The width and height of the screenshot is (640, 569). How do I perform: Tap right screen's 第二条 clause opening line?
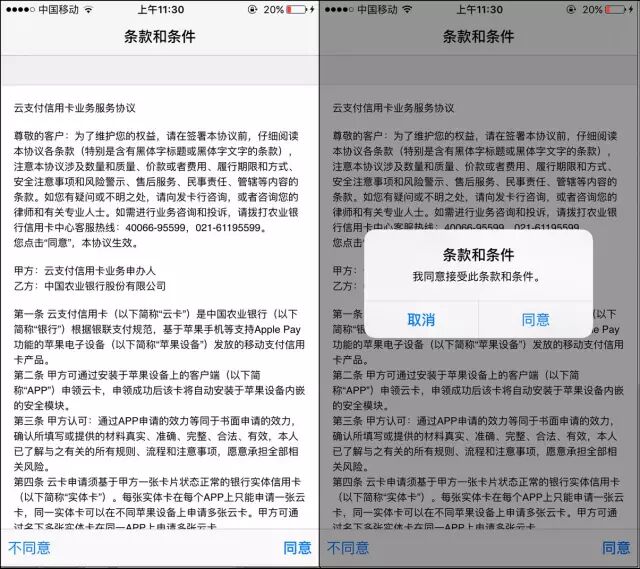point(456,375)
